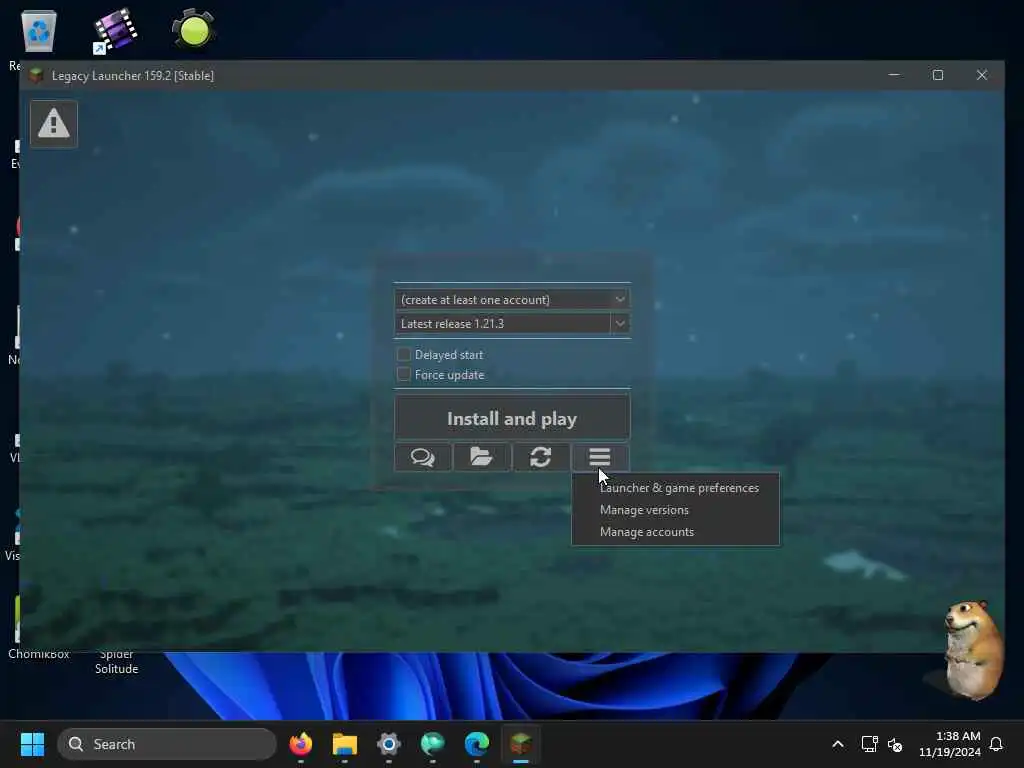Image resolution: width=1024 pixels, height=768 pixels.
Task: Select the film reel video shortcut icon
Action: [116, 30]
